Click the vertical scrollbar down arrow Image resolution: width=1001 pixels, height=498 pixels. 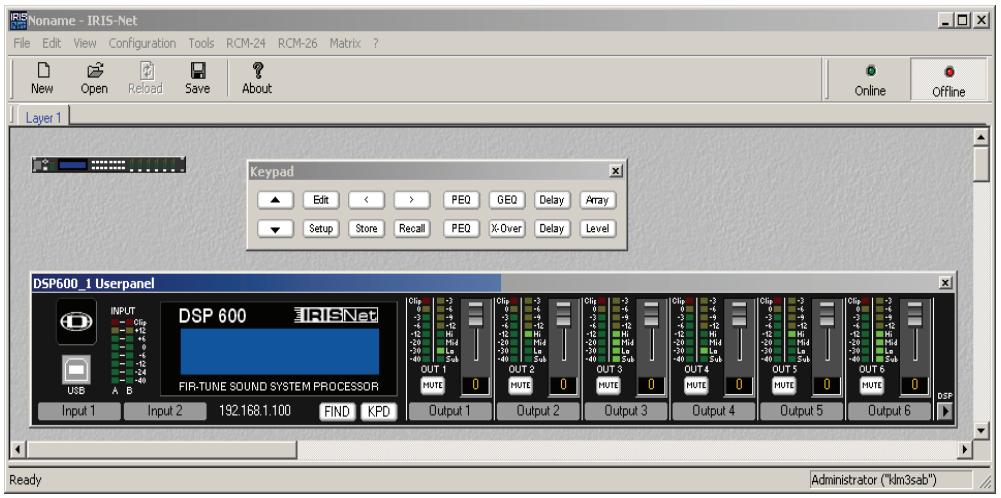click(x=981, y=431)
